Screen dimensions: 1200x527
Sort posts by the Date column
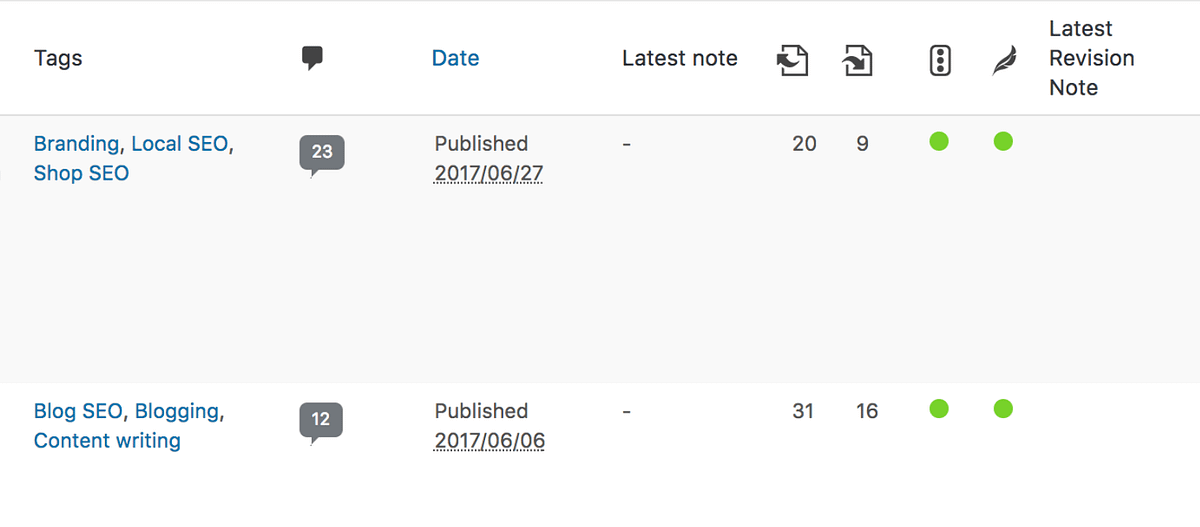pyautogui.click(x=455, y=58)
